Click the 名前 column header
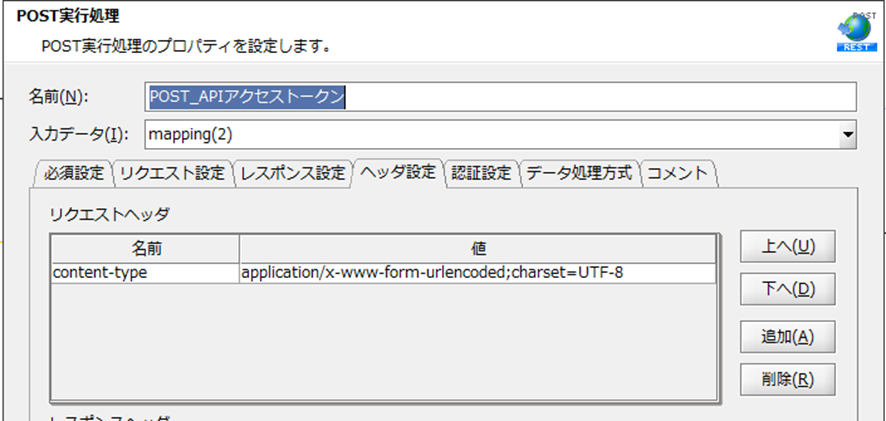The width and height of the screenshot is (886, 421). [x=145, y=249]
